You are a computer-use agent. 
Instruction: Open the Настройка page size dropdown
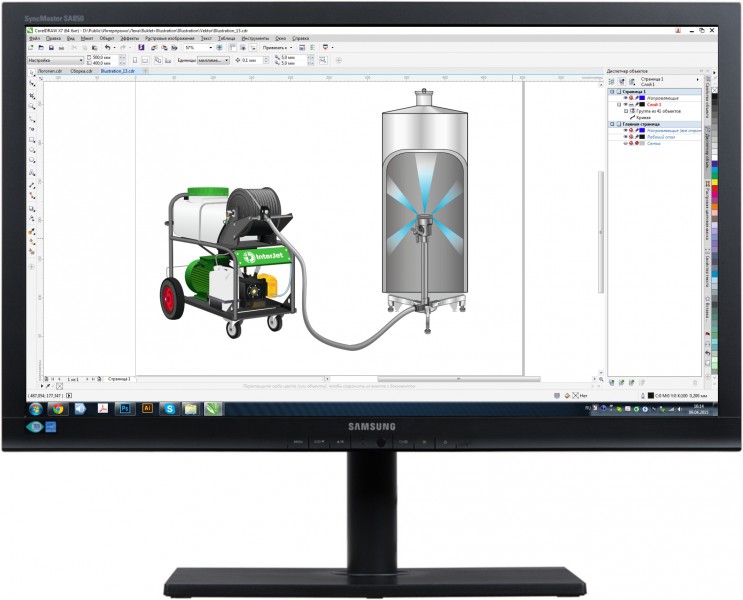point(81,60)
